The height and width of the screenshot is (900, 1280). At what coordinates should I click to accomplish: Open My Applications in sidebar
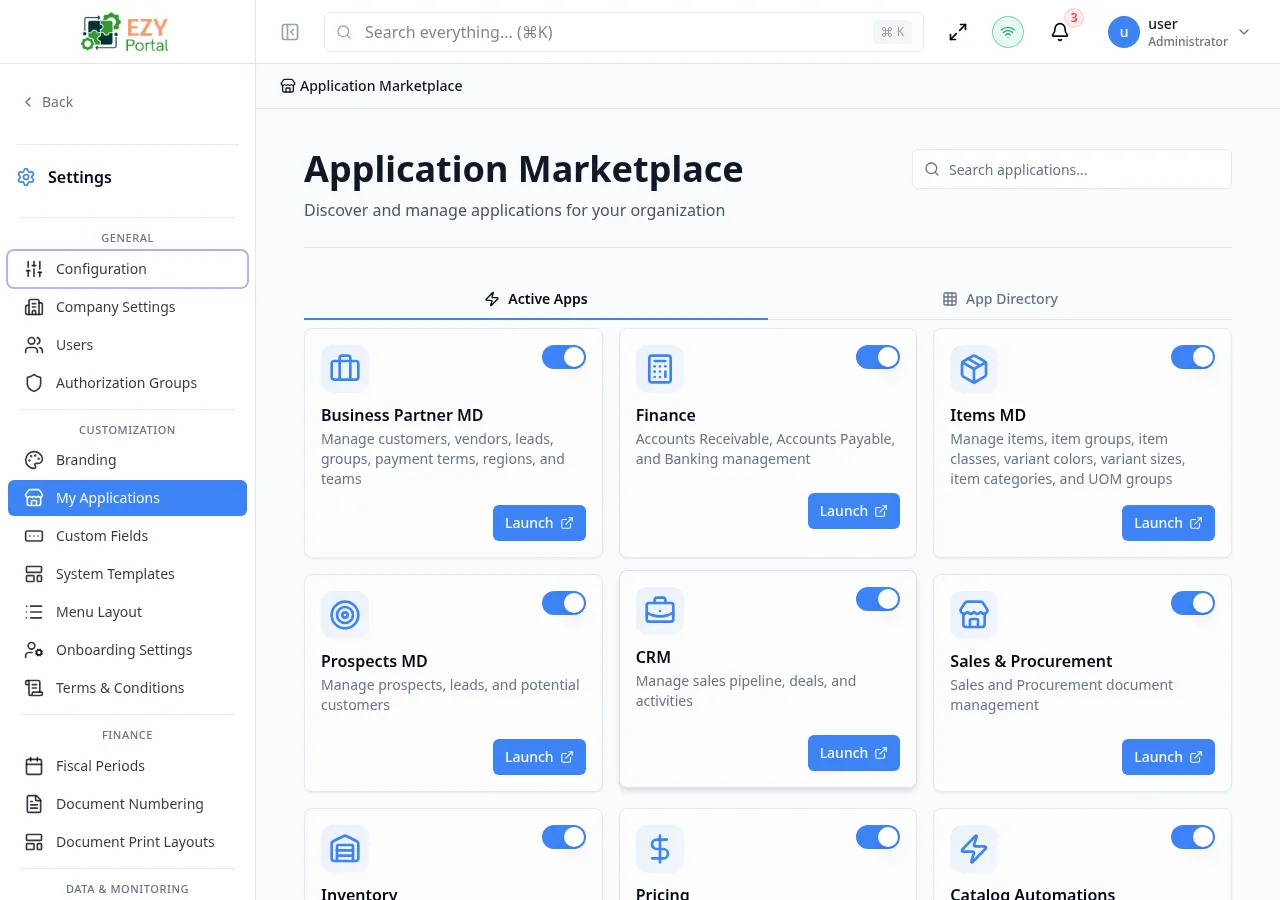(127, 498)
